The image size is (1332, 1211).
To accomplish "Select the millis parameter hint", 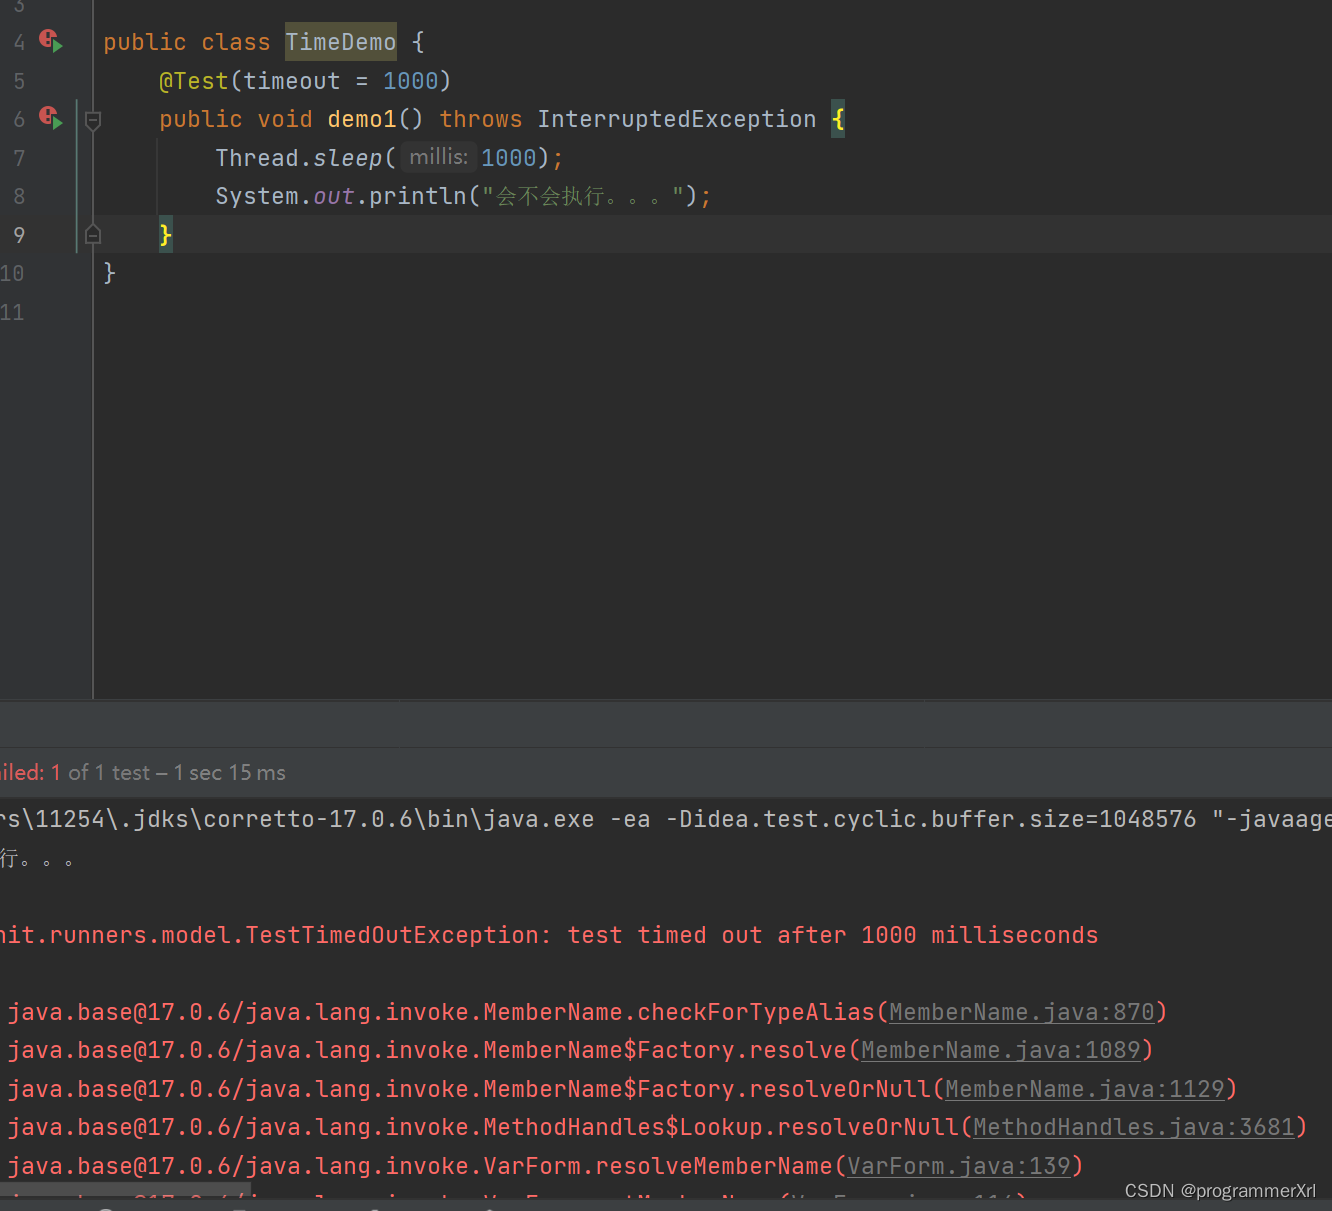I will [x=438, y=157].
